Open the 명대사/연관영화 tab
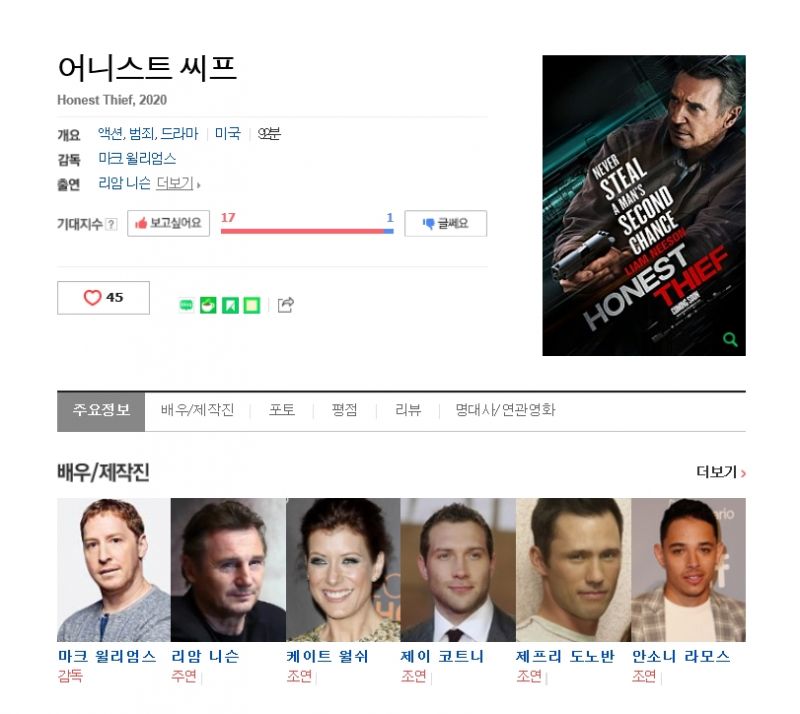This screenshot has width=800, height=714. tap(505, 410)
